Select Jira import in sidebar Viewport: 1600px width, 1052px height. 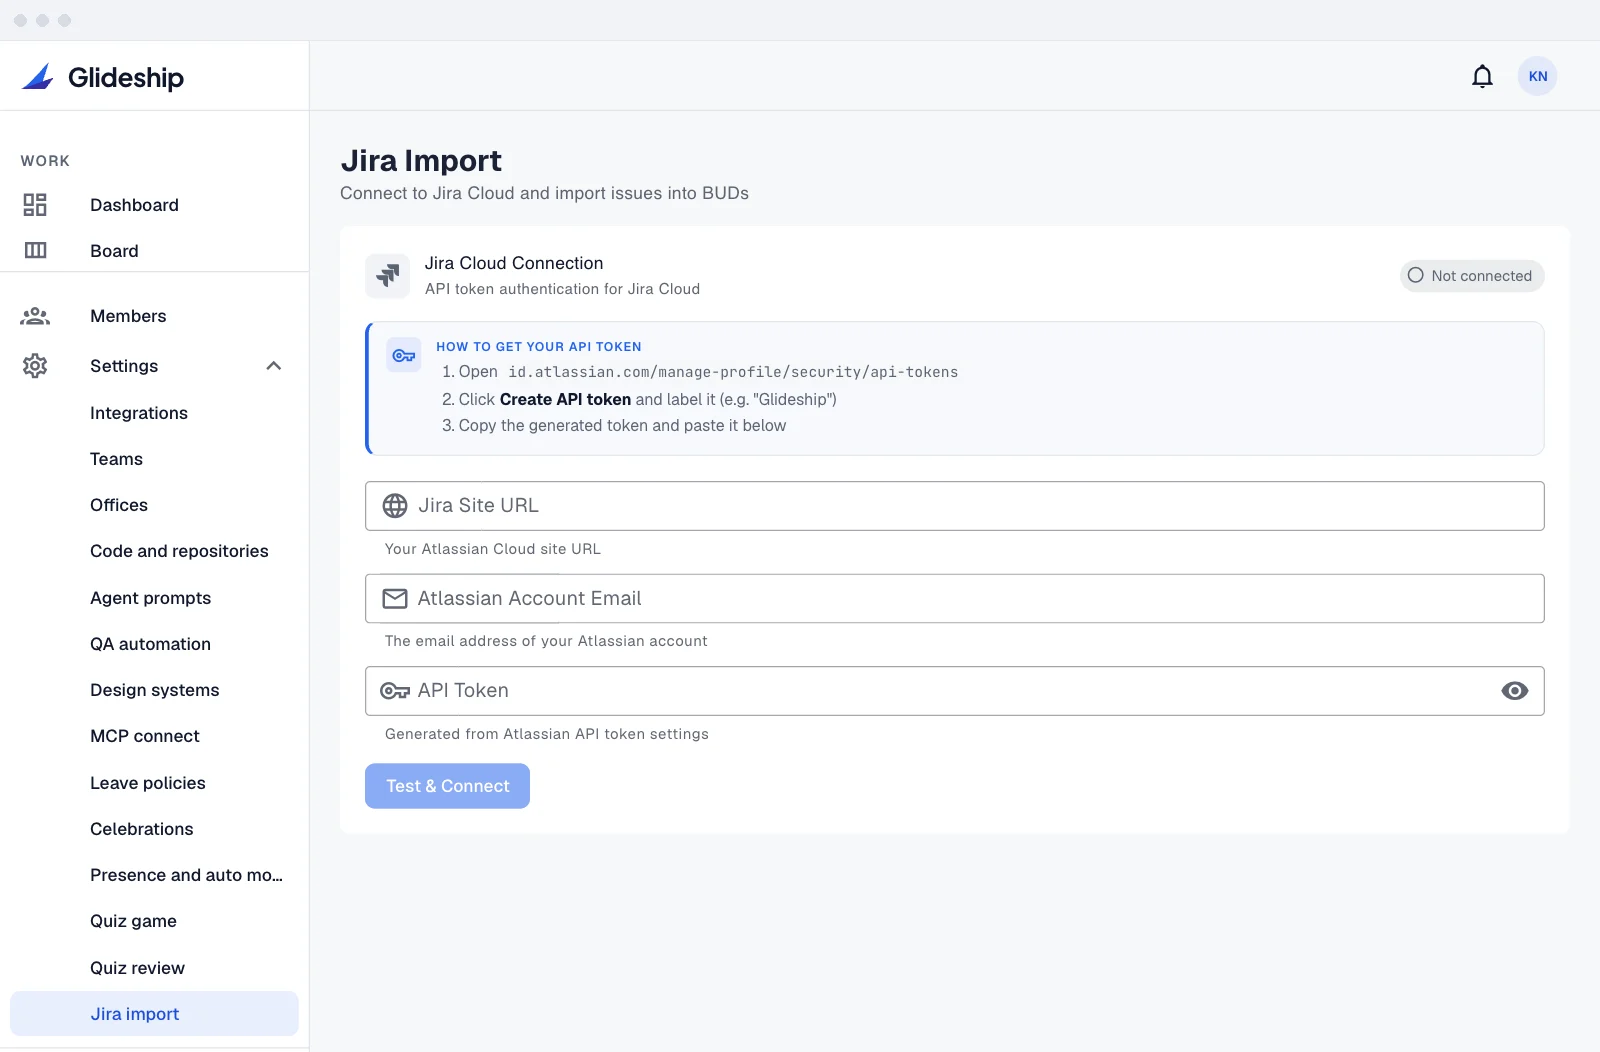[154, 1014]
